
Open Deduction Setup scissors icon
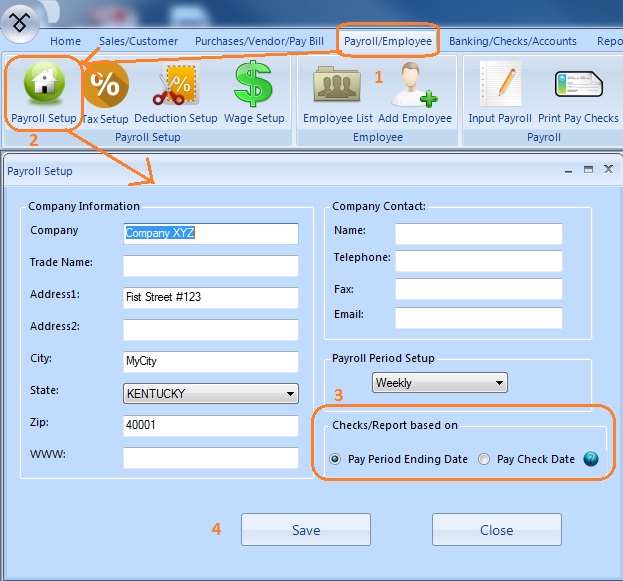click(176, 84)
